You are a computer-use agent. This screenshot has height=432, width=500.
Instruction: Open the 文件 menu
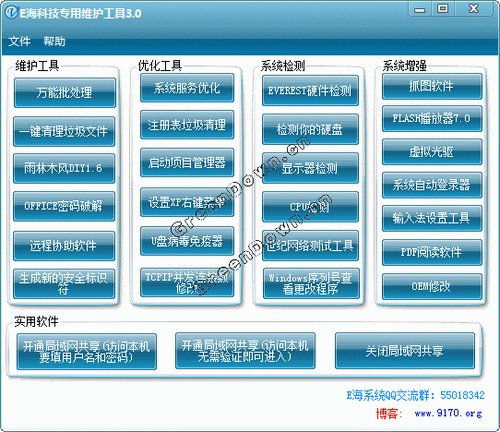point(19,41)
